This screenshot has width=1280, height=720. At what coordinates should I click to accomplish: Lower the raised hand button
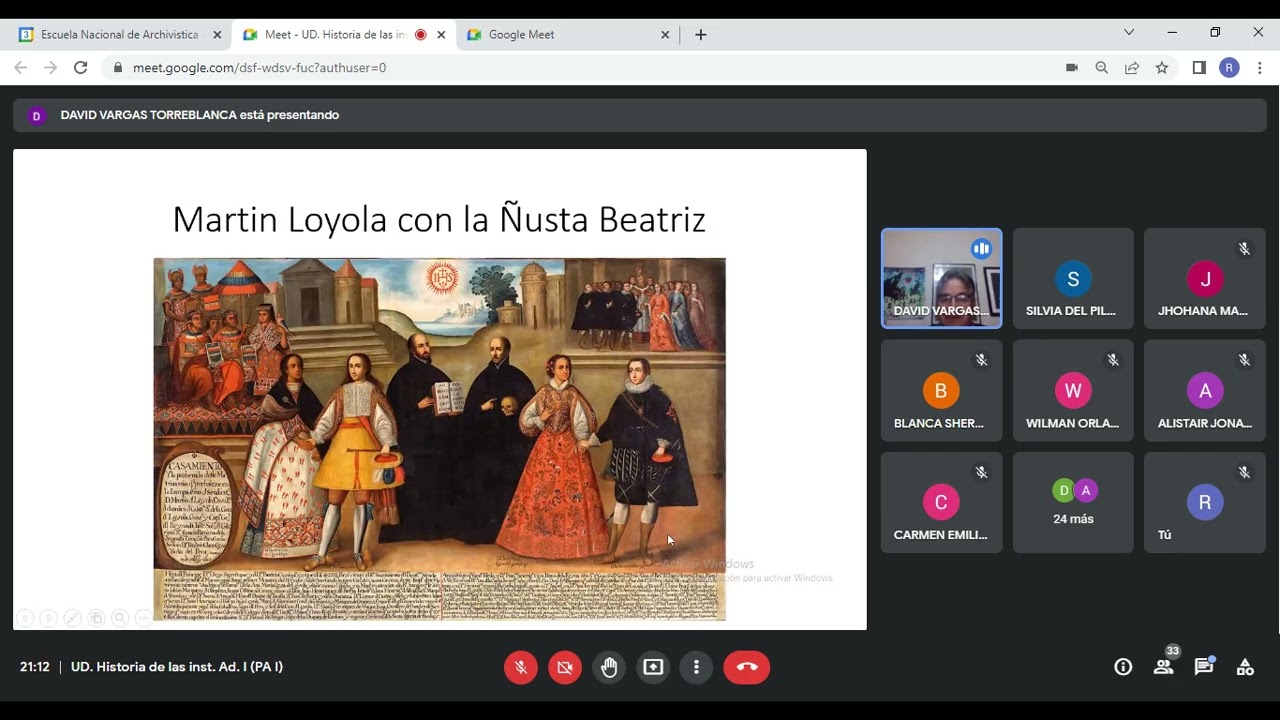(x=609, y=667)
